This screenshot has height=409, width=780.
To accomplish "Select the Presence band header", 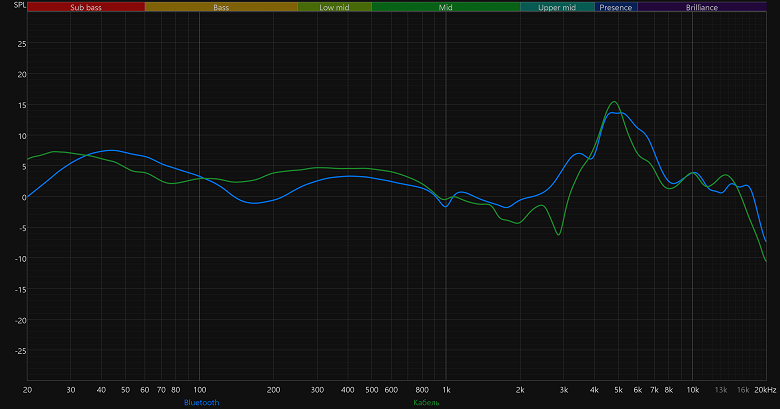I will (x=616, y=7).
